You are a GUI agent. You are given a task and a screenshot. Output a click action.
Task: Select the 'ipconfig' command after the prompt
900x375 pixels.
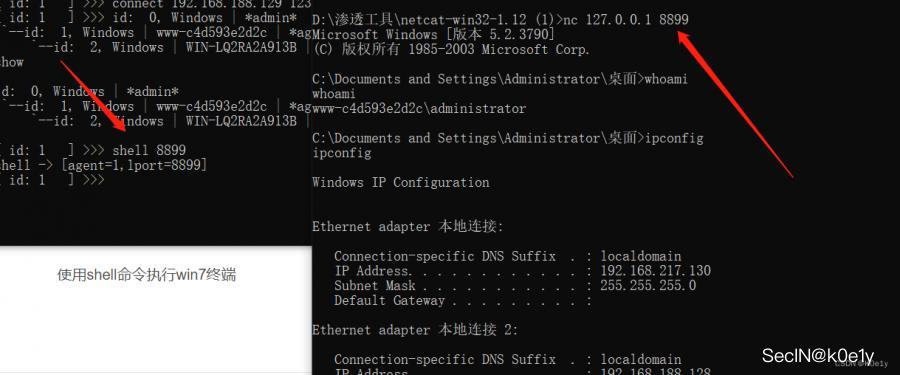point(673,138)
